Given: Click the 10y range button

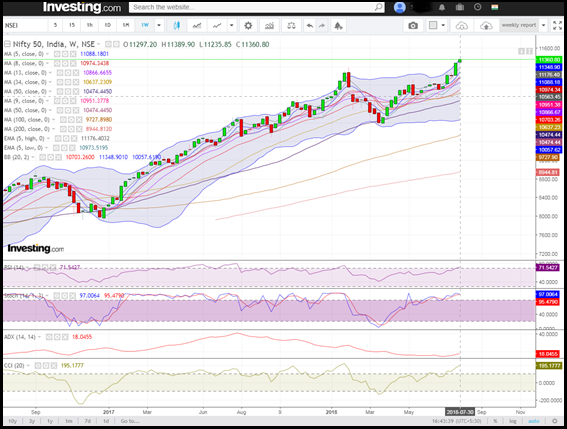Looking at the screenshot, I should pyautogui.click(x=13, y=421).
